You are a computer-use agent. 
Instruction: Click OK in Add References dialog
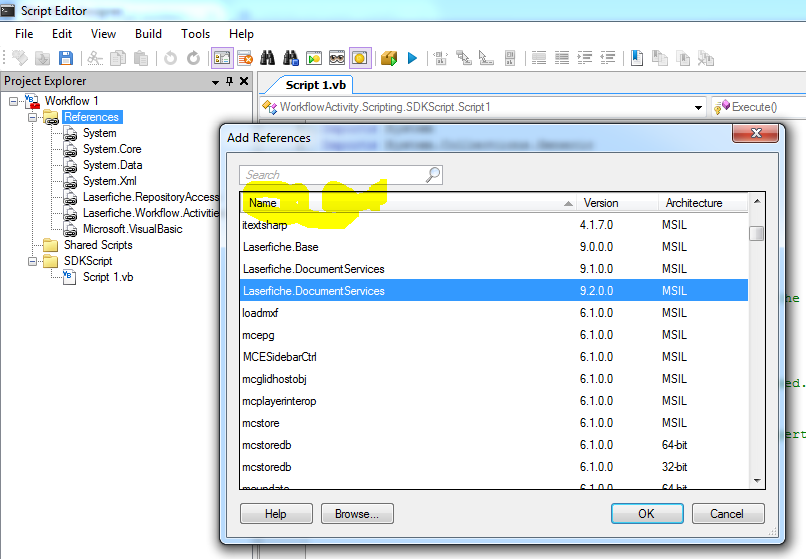coord(647,514)
